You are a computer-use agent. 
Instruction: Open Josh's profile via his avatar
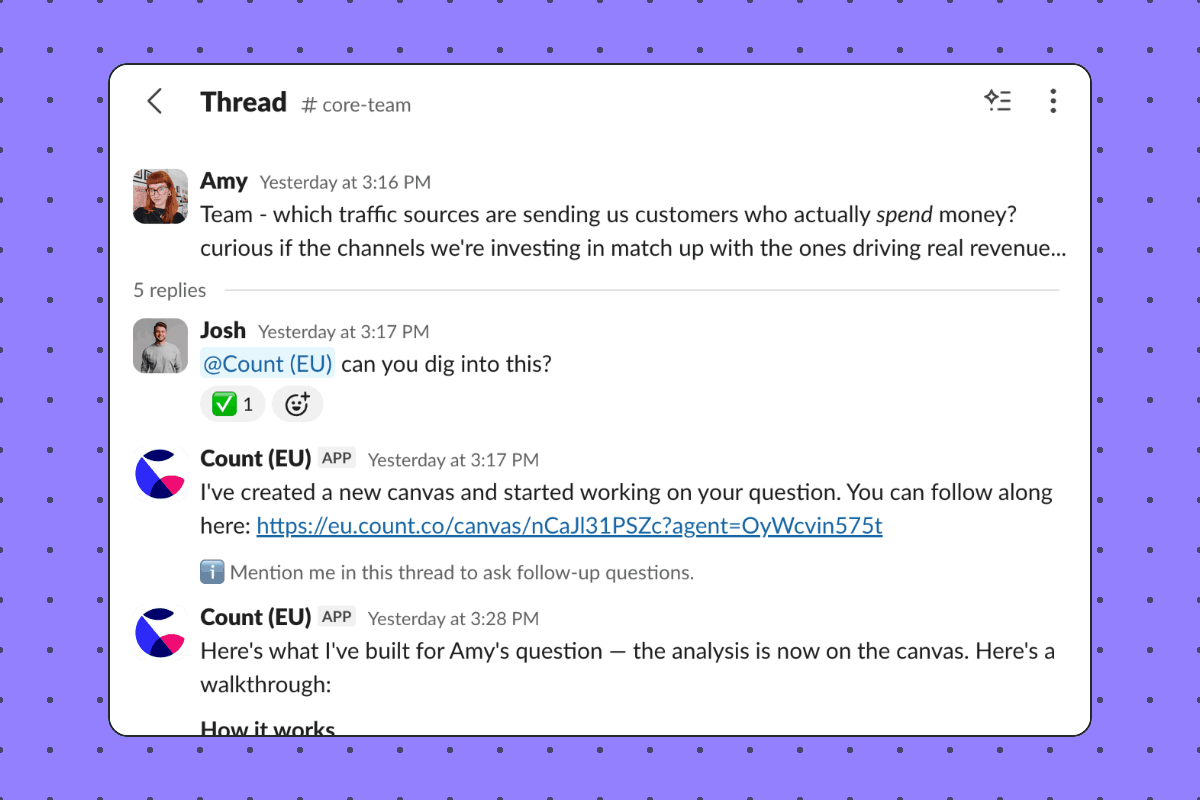[160, 344]
